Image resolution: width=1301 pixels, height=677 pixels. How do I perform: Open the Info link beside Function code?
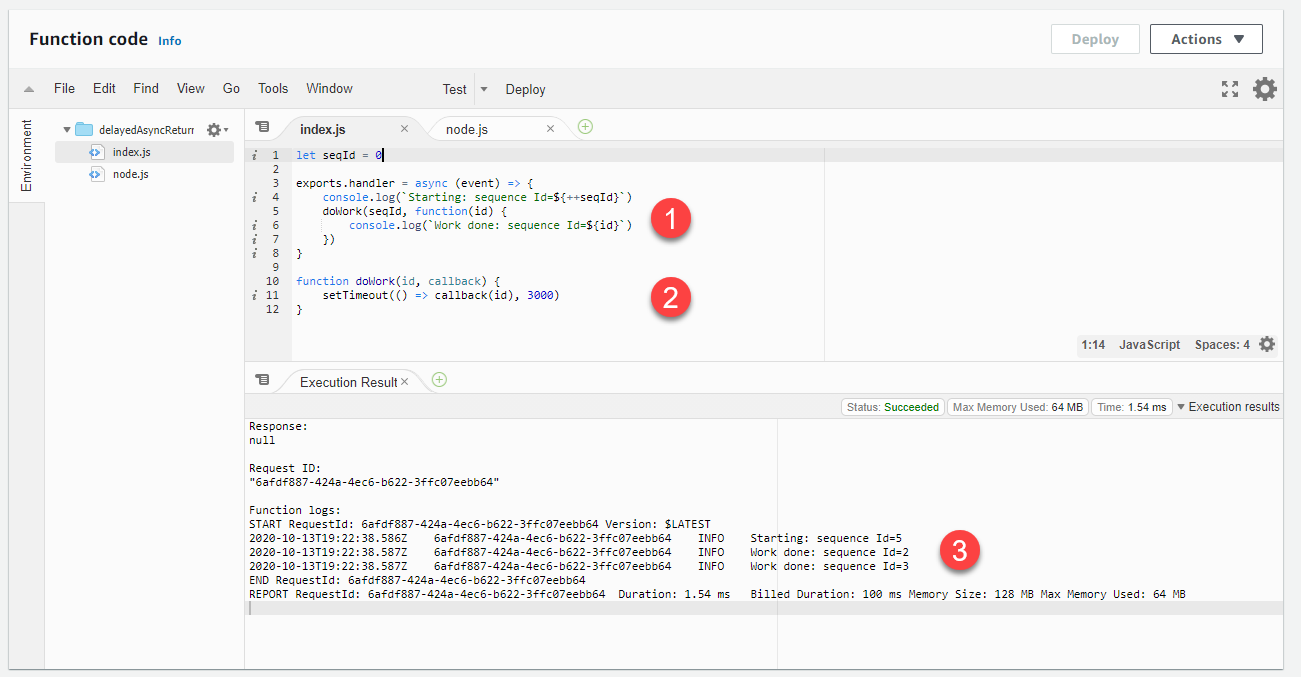tap(169, 41)
